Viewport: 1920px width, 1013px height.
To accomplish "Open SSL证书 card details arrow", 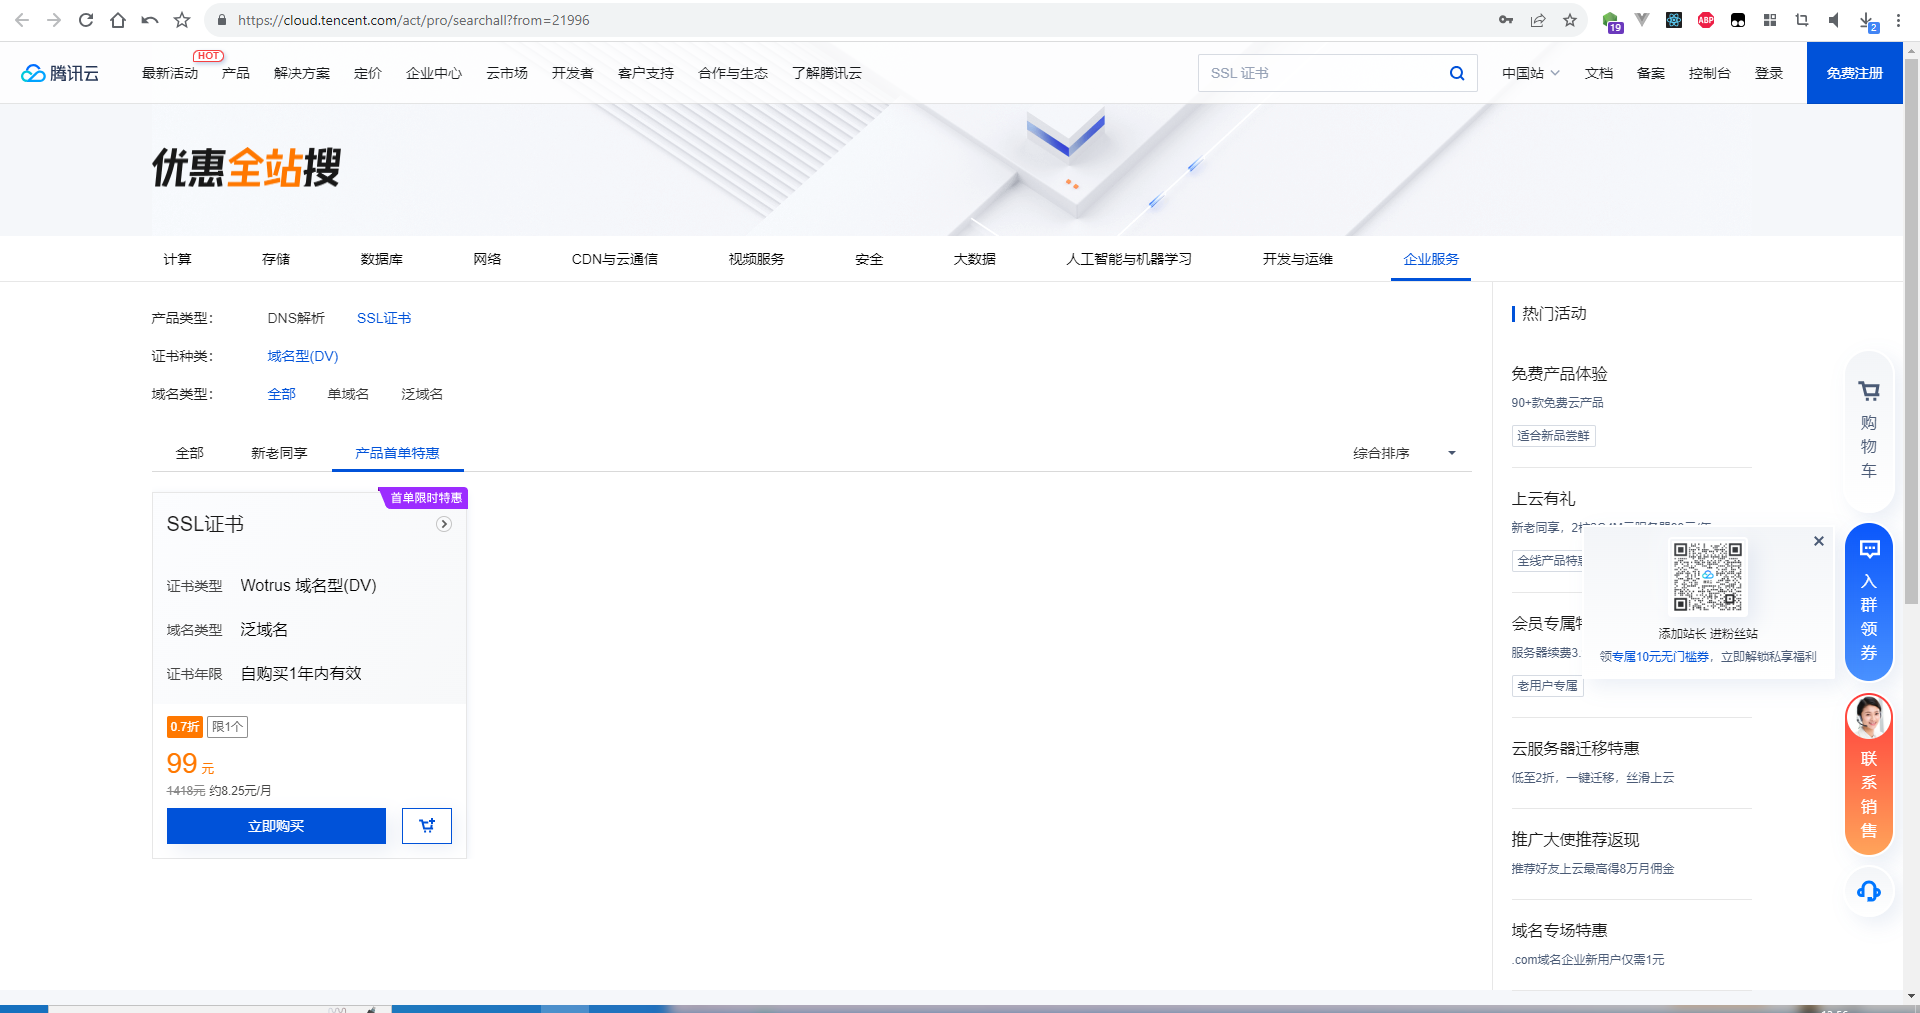I will pos(444,524).
